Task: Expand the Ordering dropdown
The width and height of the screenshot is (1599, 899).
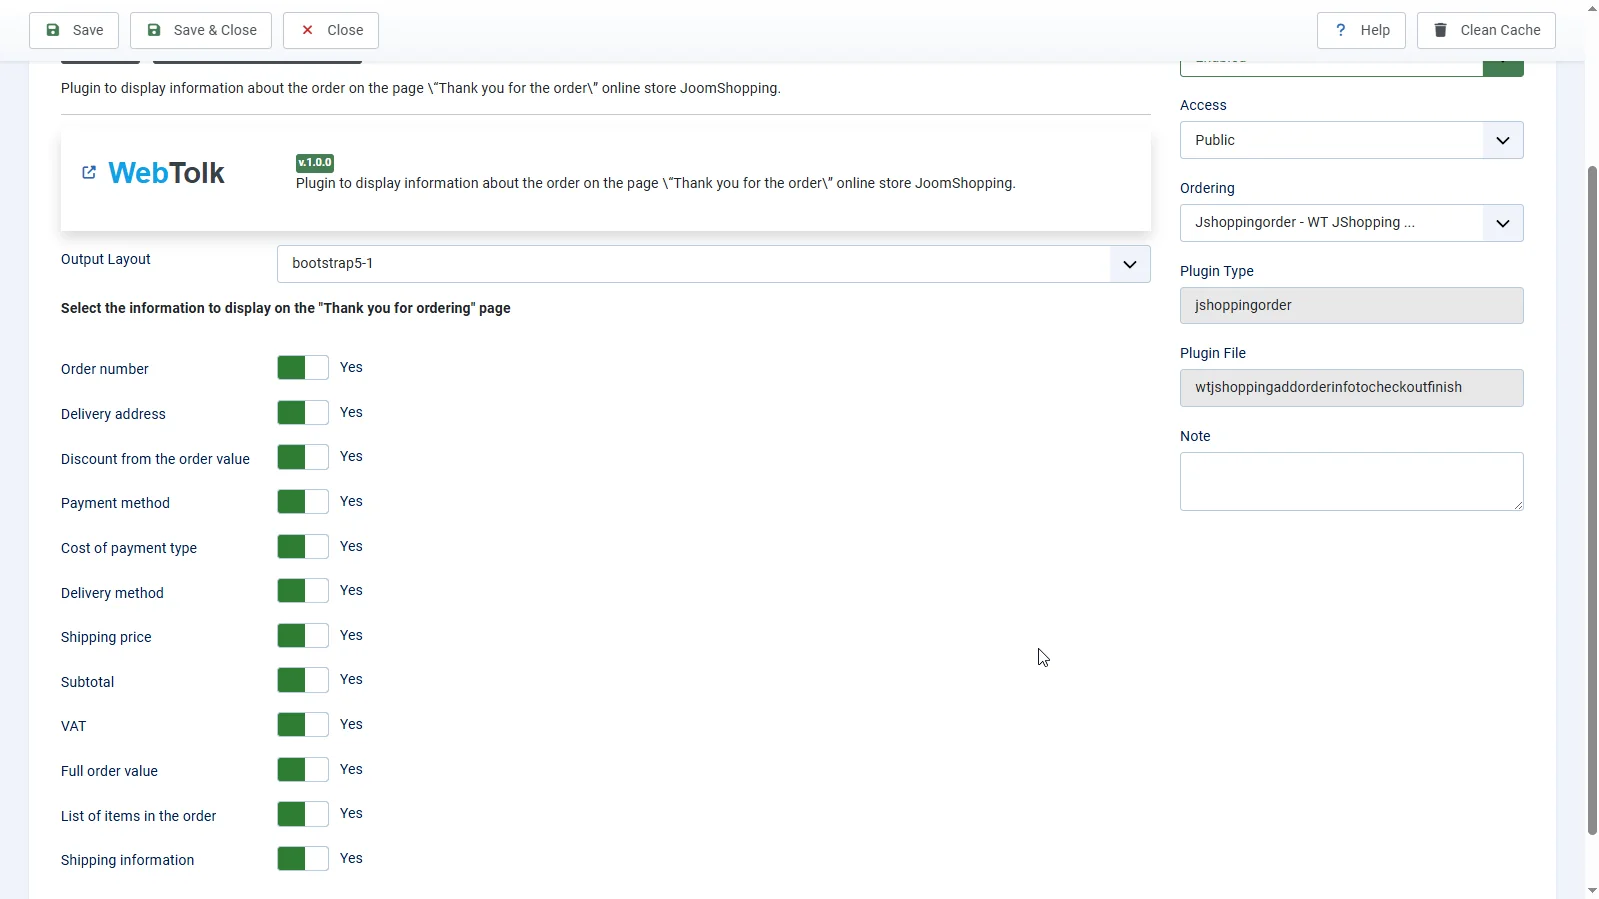Action: (1350, 223)
